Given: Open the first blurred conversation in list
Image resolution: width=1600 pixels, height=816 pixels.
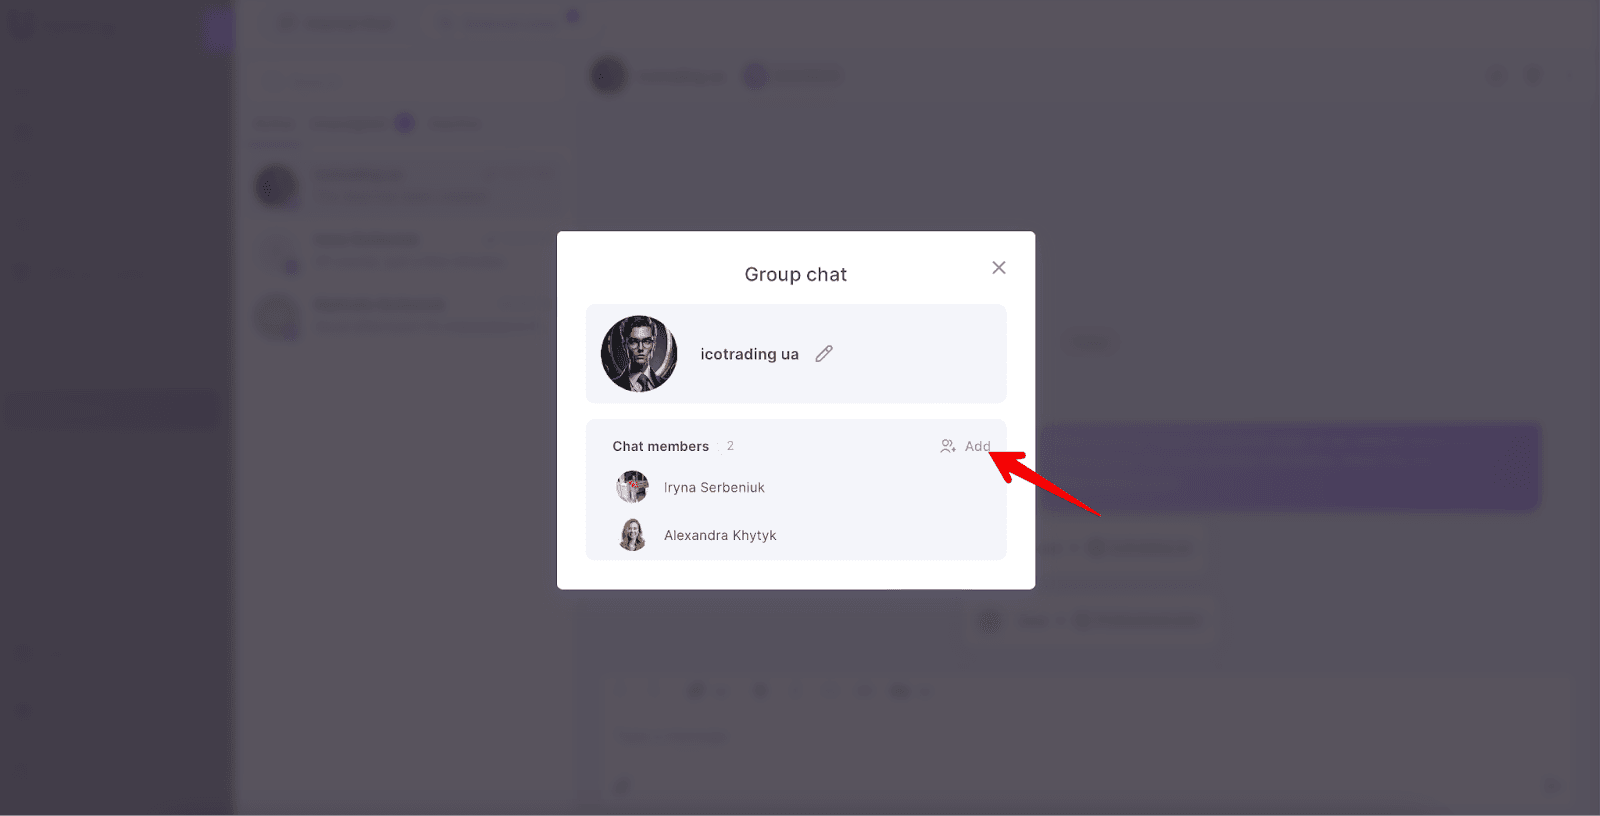Looking at the screenshot, I should (405, 187).
